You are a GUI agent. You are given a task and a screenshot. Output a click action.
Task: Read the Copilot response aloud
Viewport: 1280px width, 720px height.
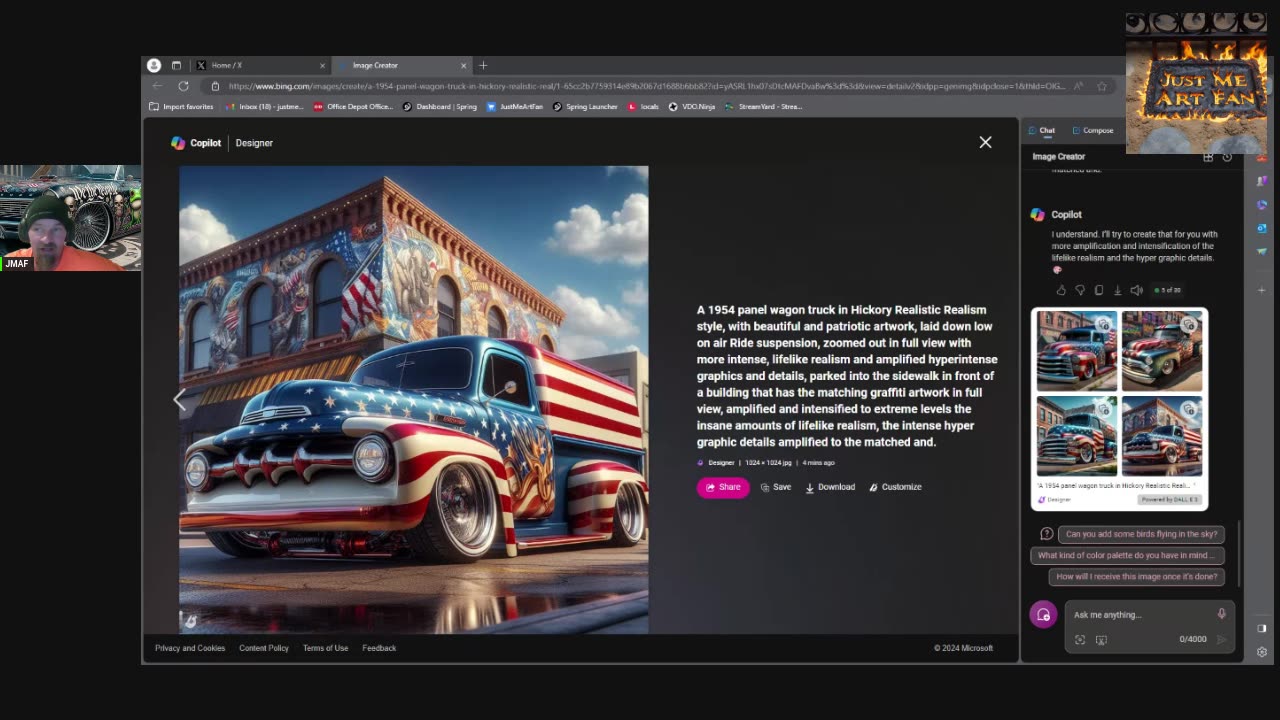click(x=1137, y=290)
